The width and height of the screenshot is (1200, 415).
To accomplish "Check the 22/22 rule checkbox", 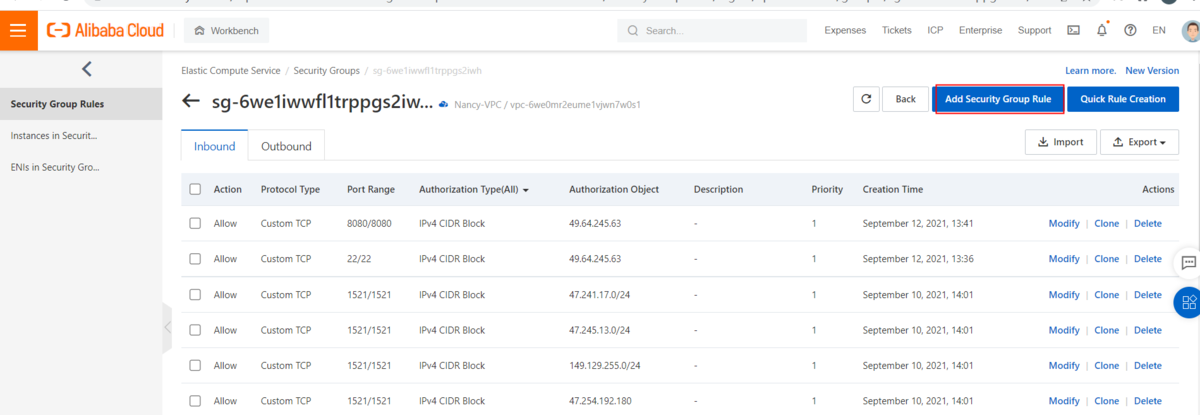I will point(195,259).
